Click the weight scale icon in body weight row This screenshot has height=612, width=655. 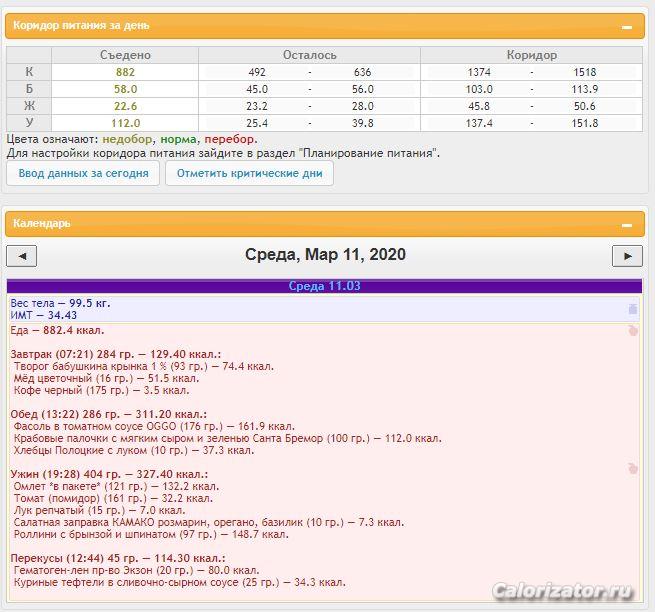pyautogui.click(x=632, y=309)
